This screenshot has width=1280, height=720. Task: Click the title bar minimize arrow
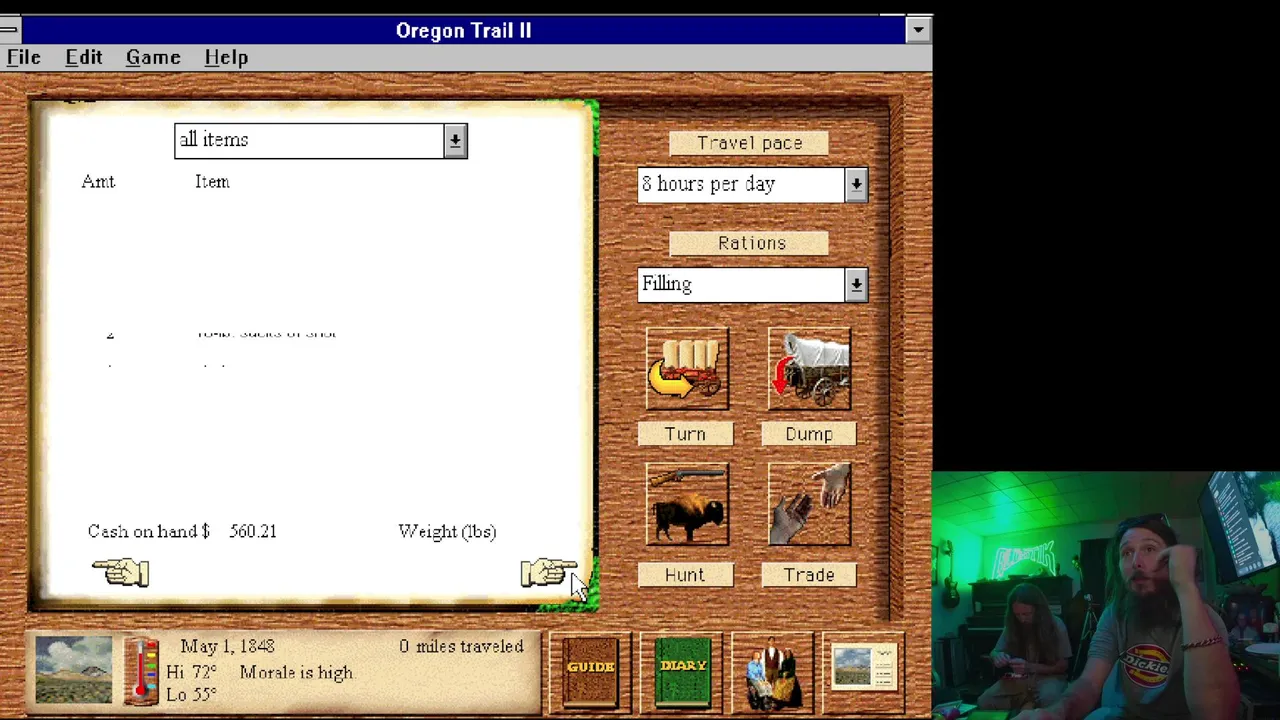tap(918, 30)
